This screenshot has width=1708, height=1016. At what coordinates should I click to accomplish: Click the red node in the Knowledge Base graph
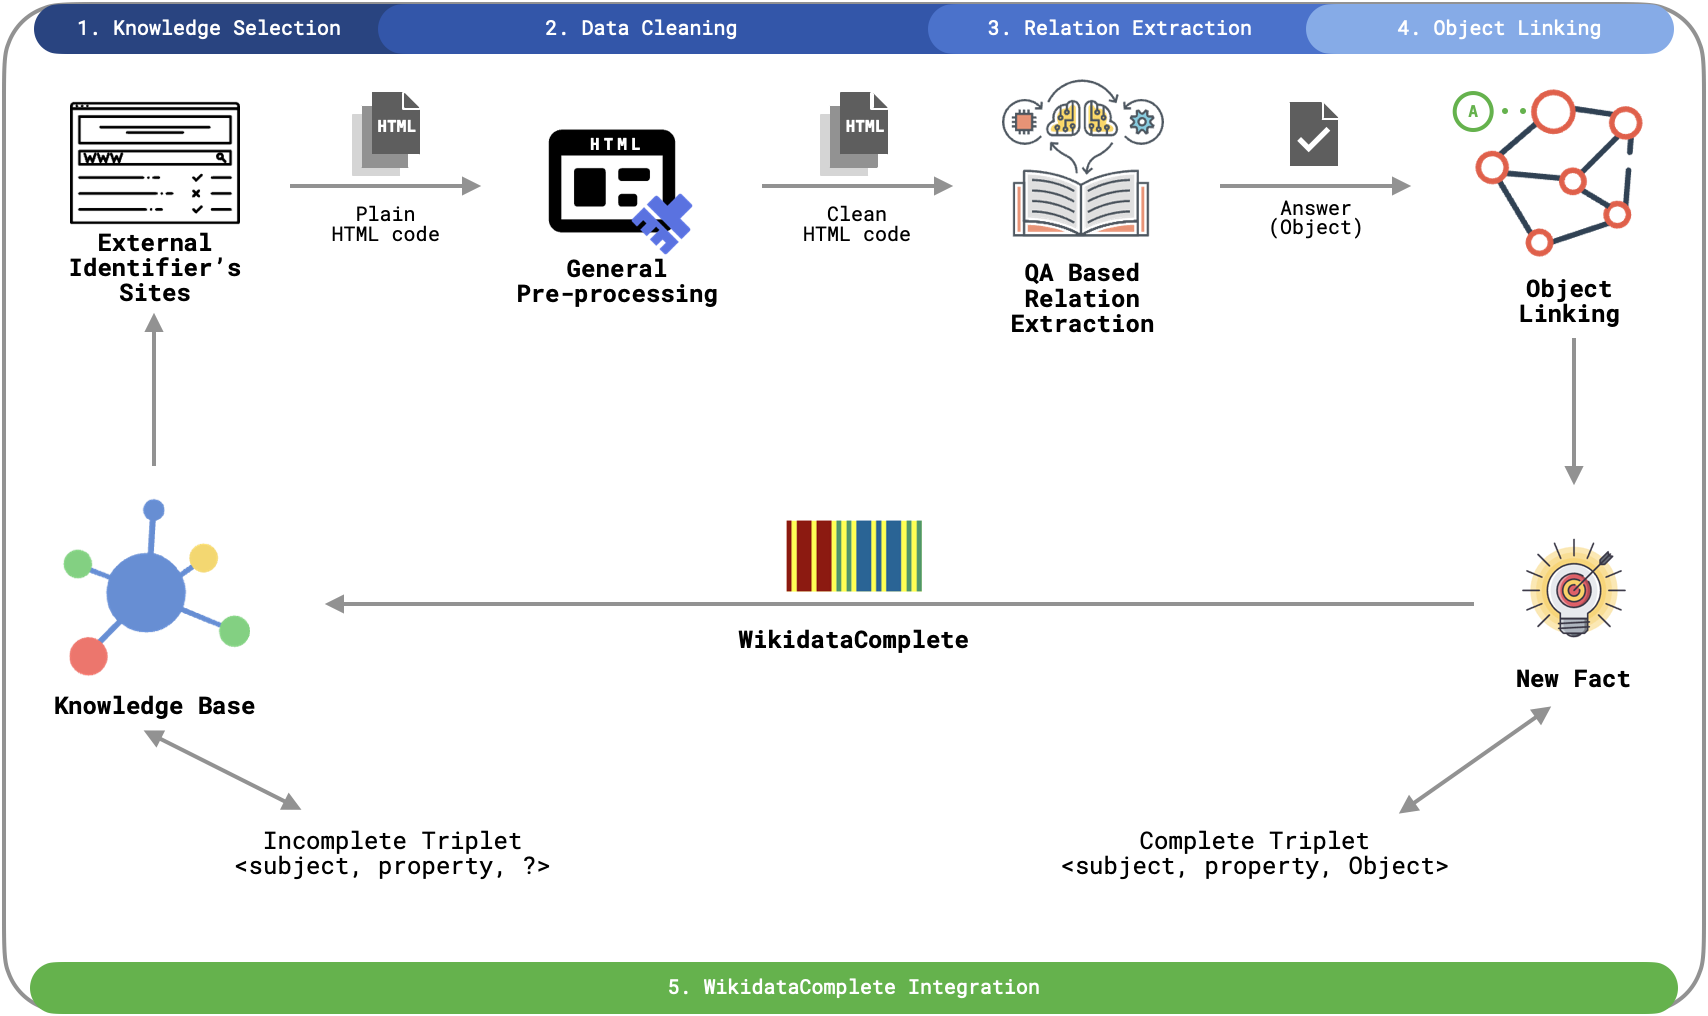pyautogui.click(x=89, y=656)
